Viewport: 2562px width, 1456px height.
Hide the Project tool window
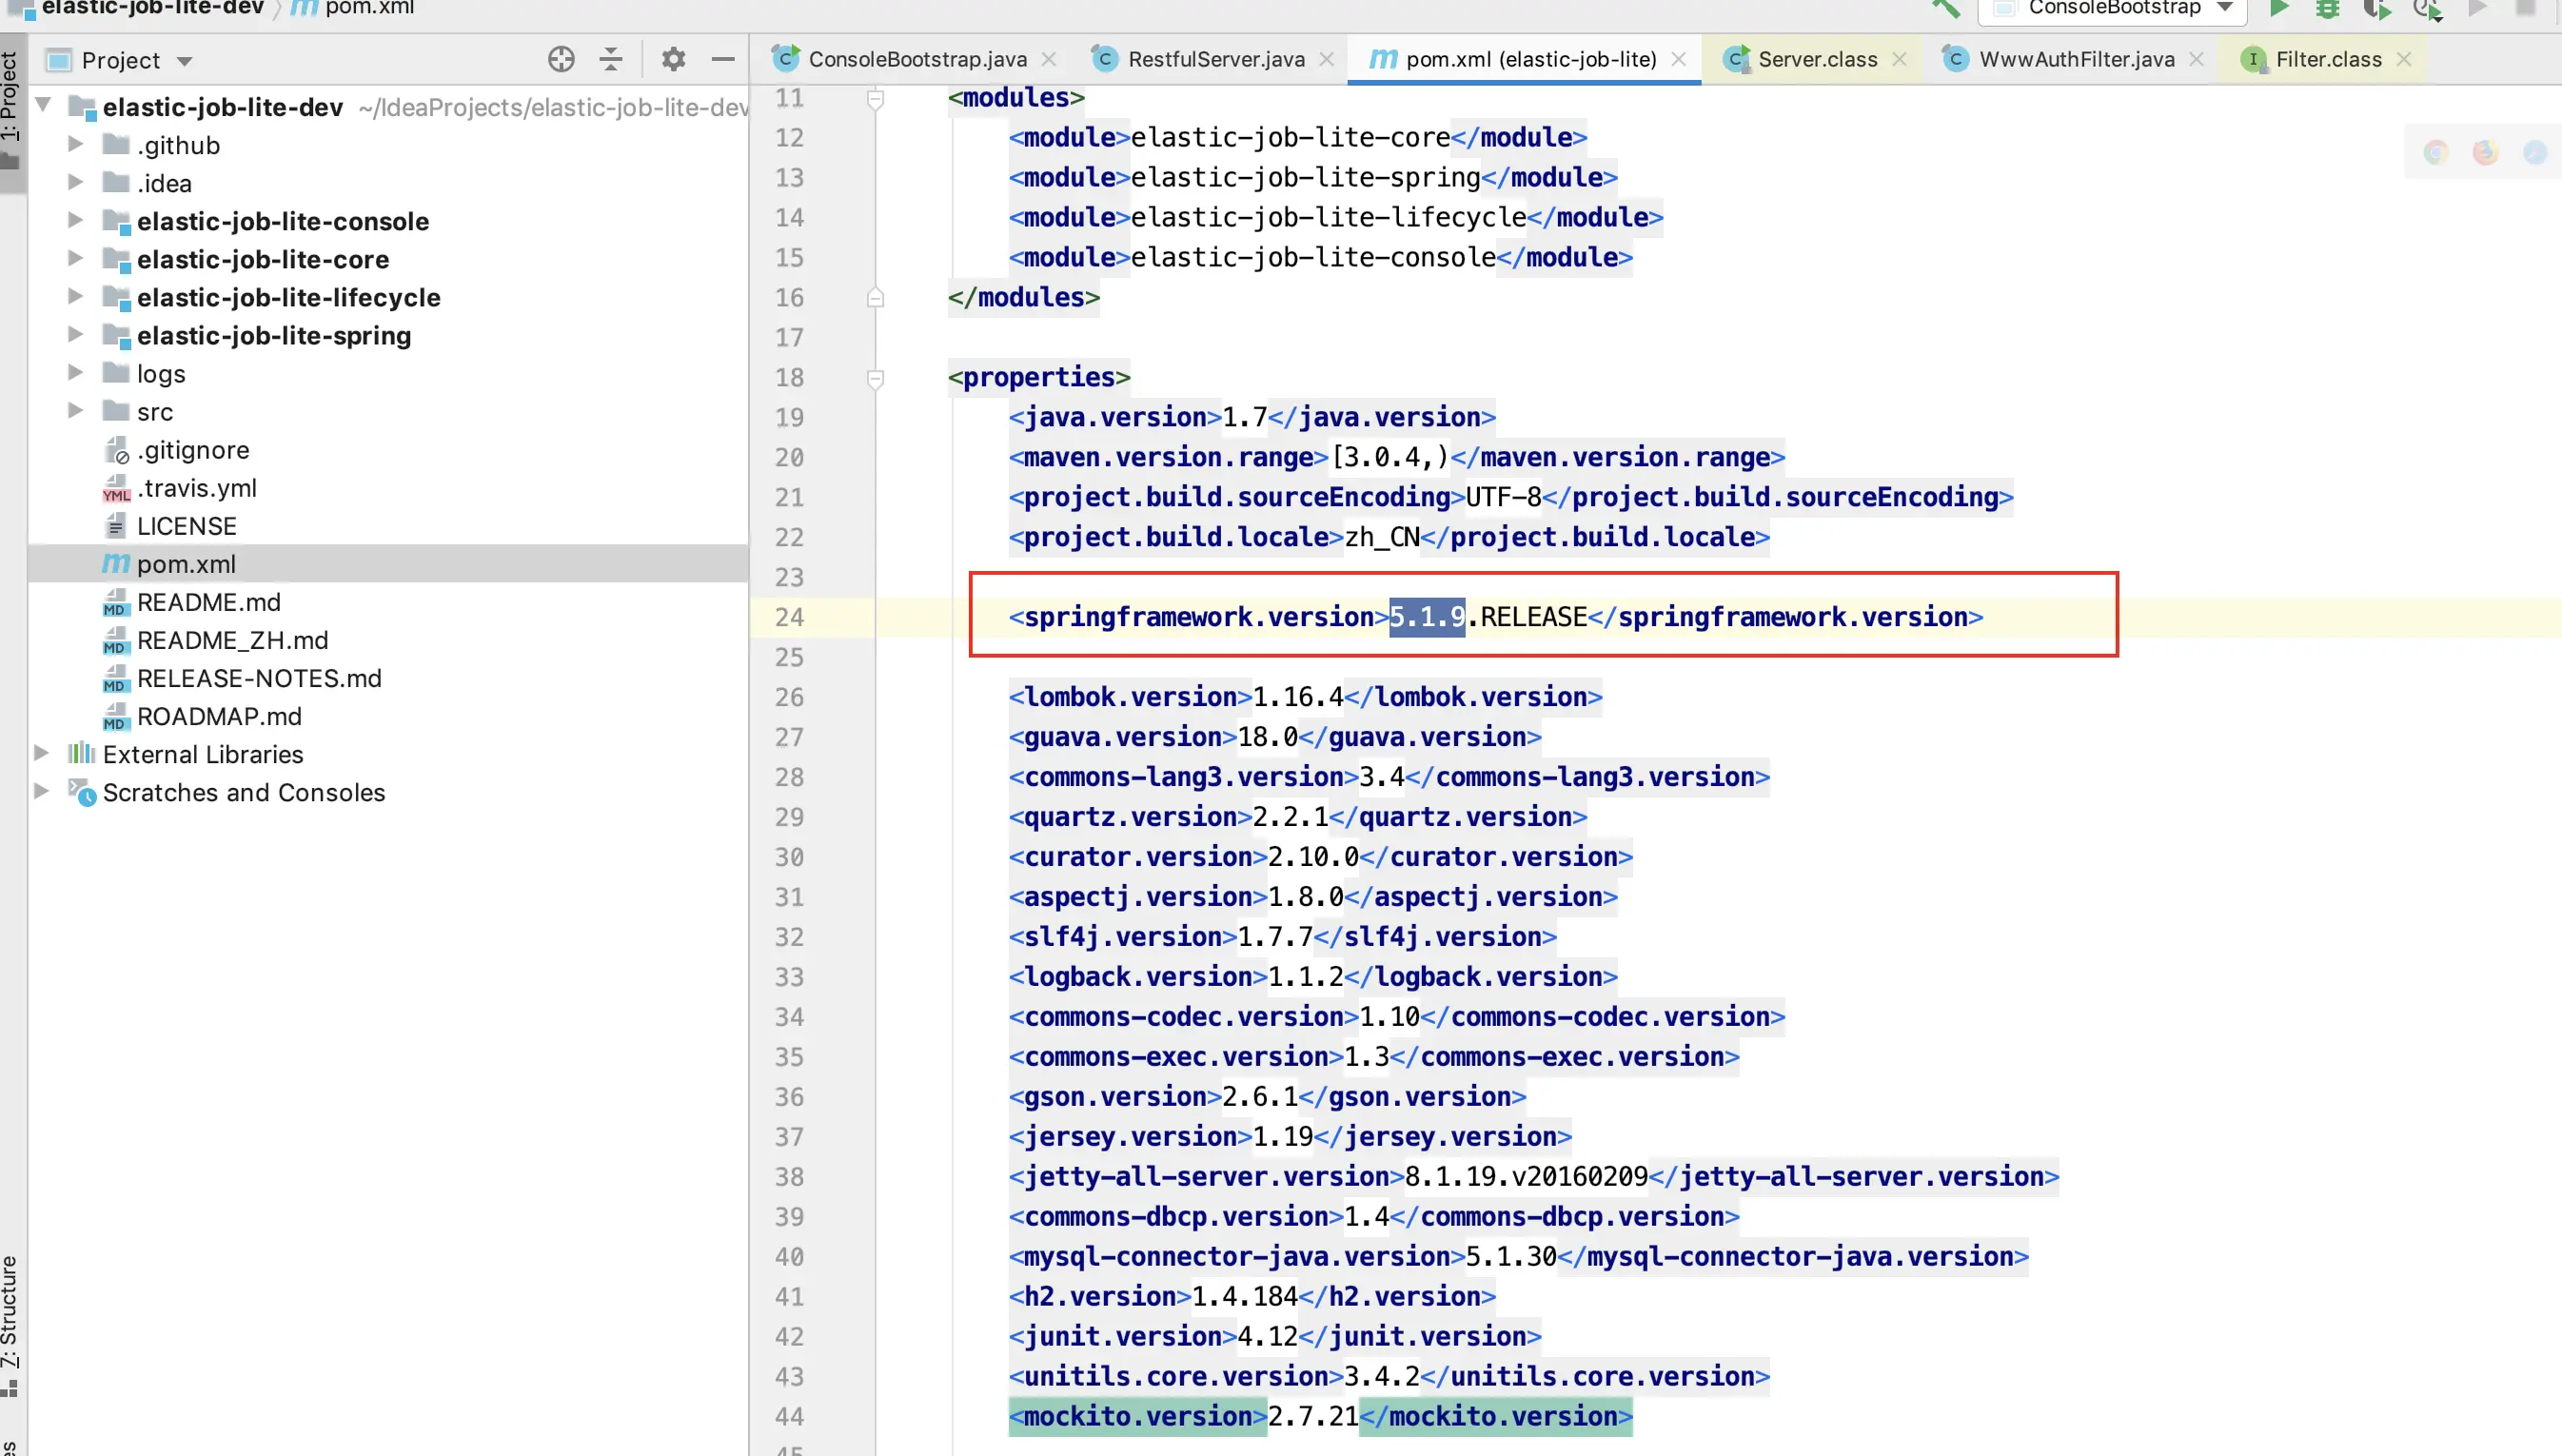(x=723, y=60)
